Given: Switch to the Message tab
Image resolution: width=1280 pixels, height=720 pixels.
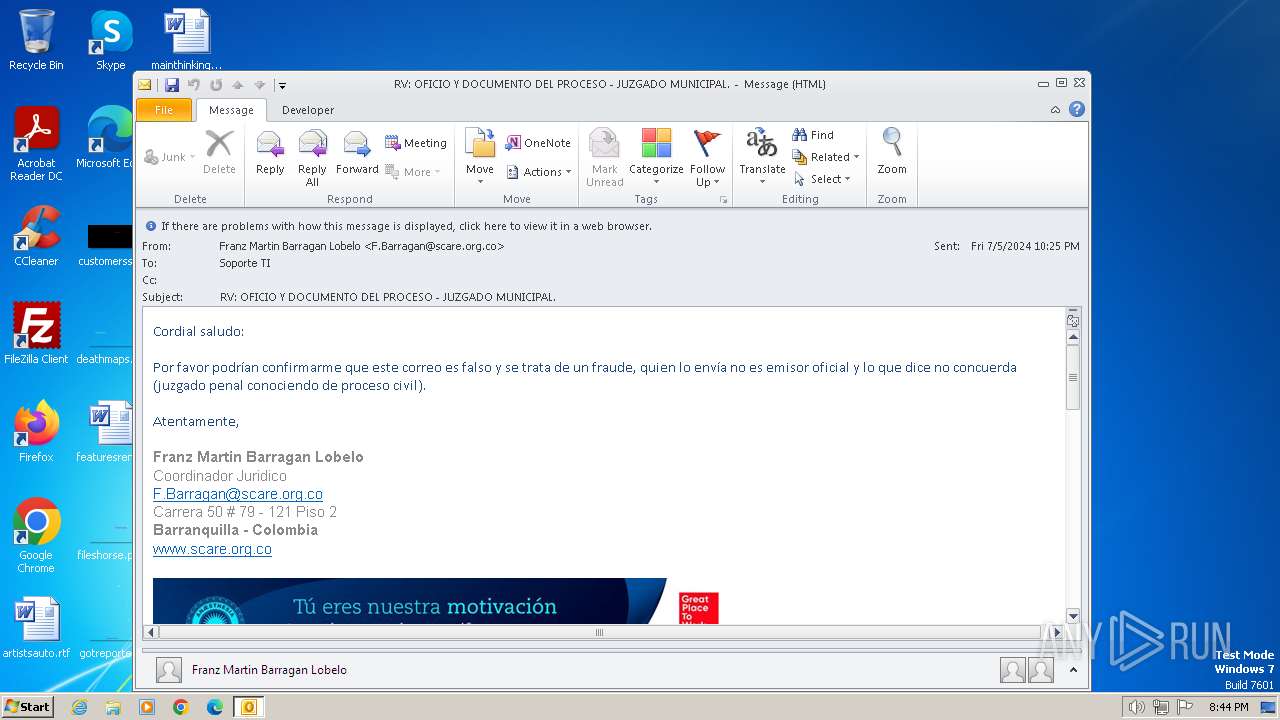Looking at the screenshot, I should coord(231,110).
